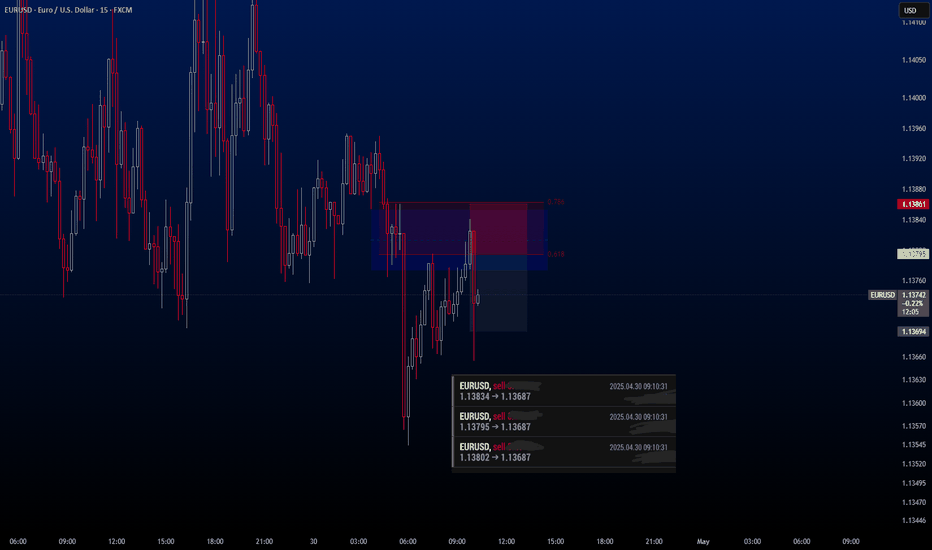This screenshot has height=550, width=932.
Task: Click the 1.13880 price axis label
Action: 914,190
